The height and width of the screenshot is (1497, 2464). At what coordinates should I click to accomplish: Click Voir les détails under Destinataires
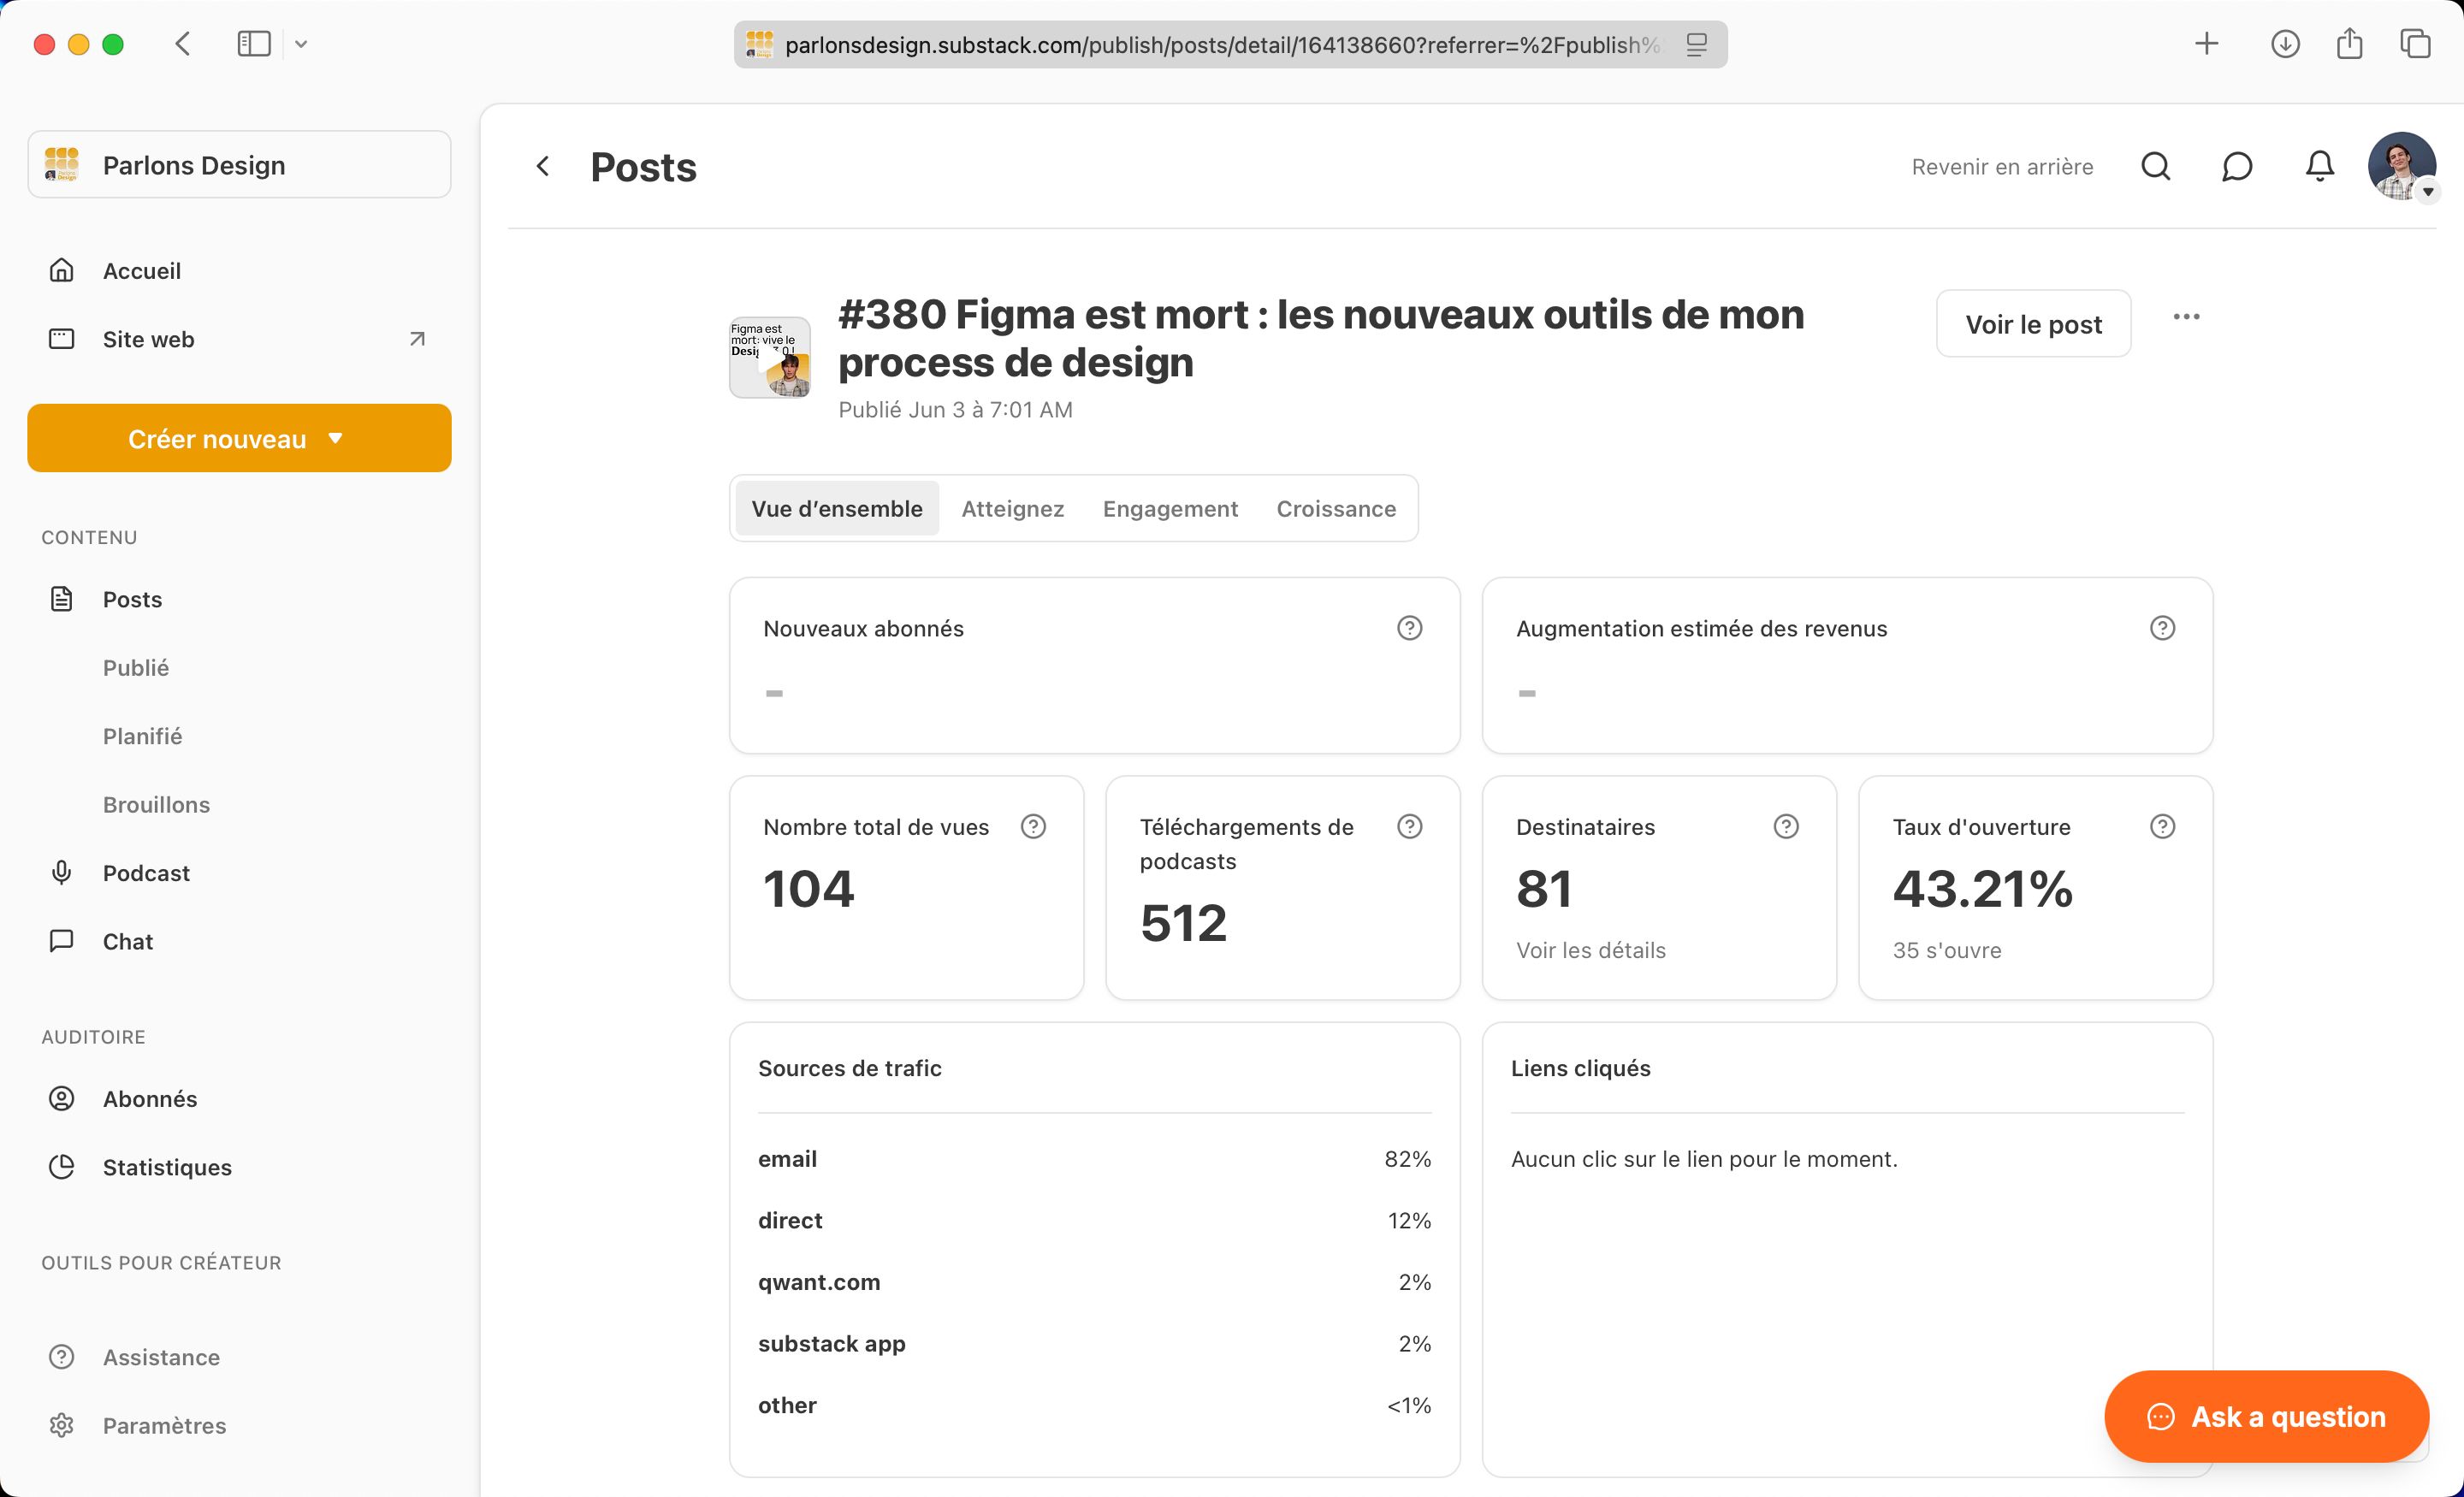pos(1591,950)
